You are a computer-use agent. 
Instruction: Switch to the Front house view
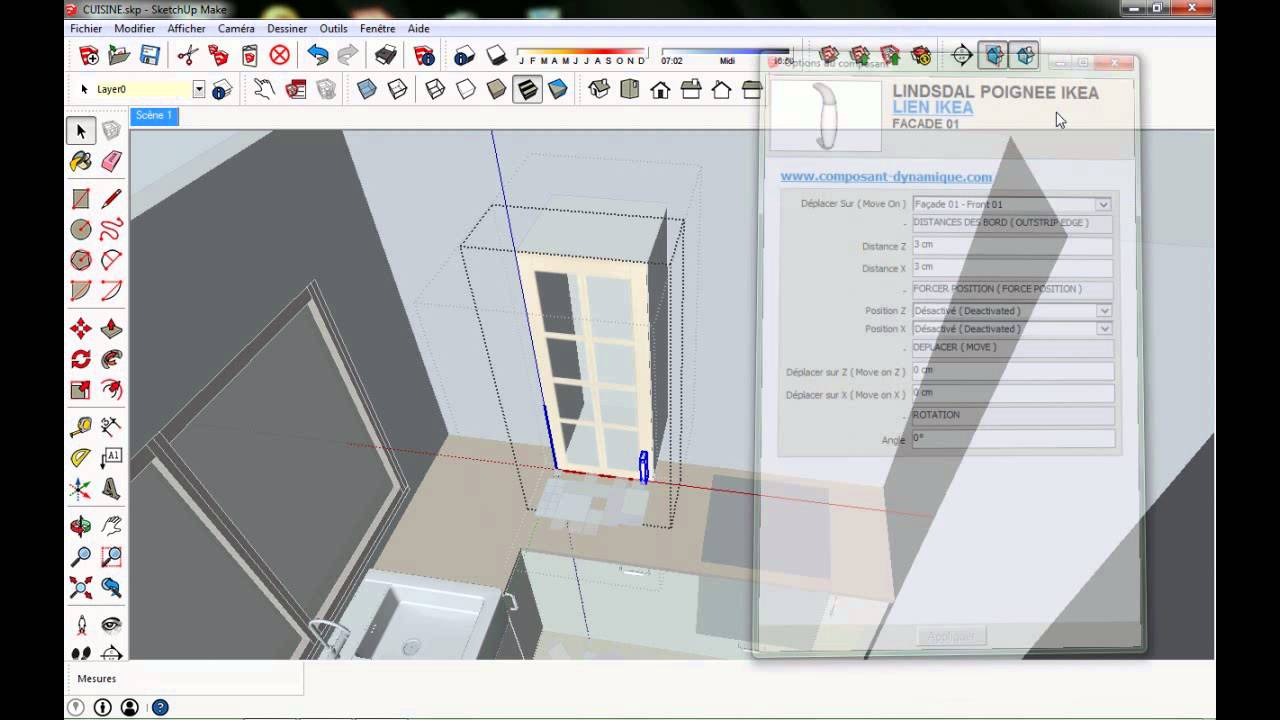point(660,89)
